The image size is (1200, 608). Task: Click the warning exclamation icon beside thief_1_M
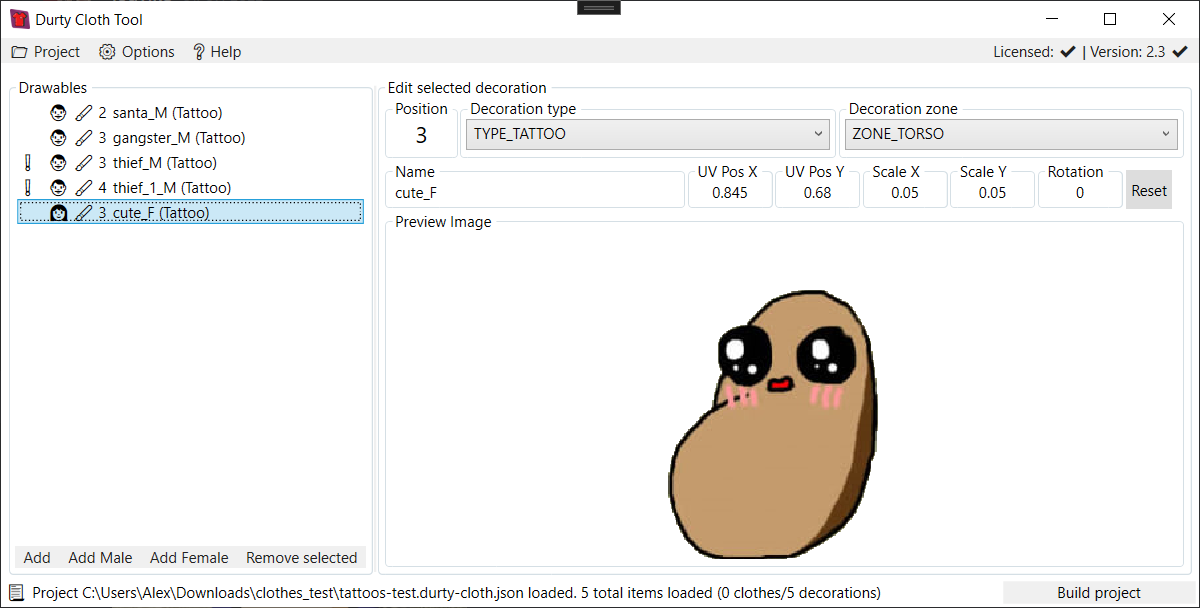click(x=28, y=188)
